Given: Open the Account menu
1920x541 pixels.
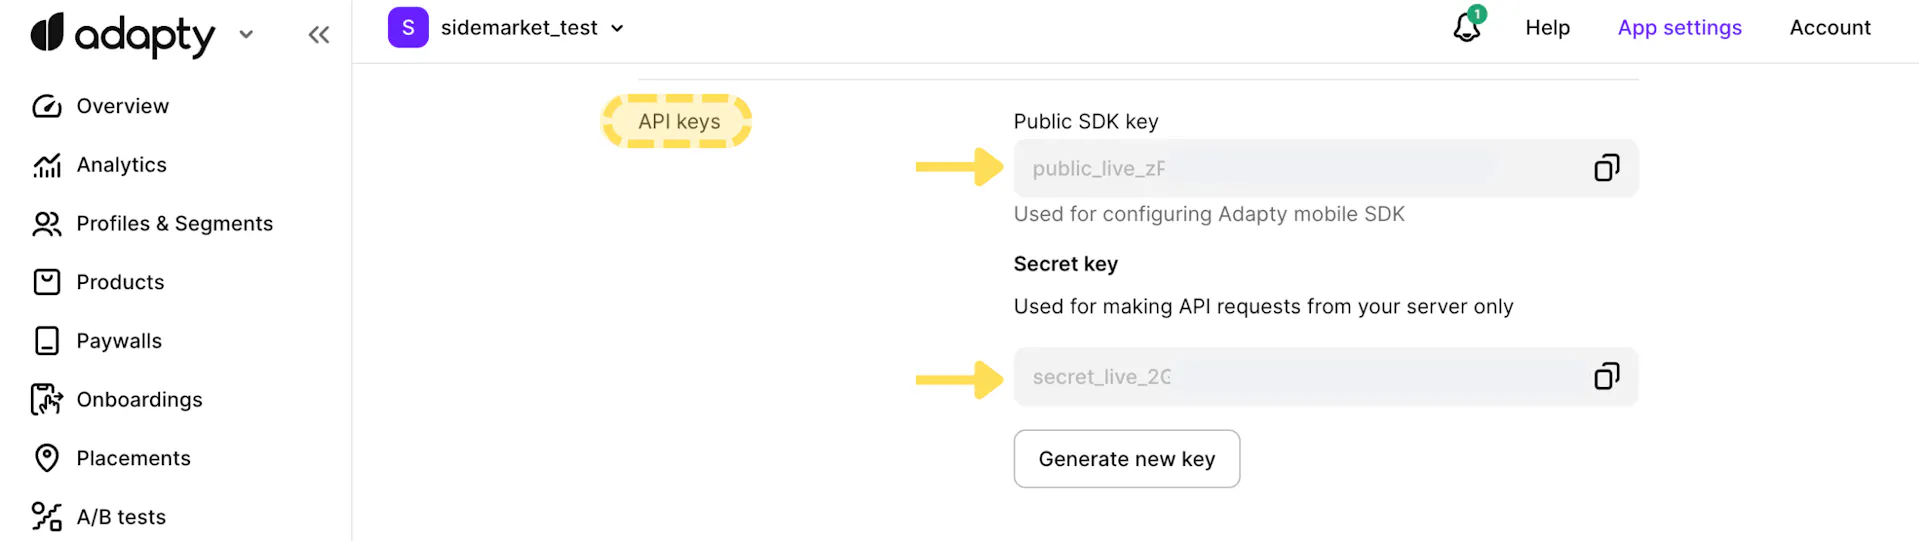Looking at the screenshot, I should (1829, 28).
